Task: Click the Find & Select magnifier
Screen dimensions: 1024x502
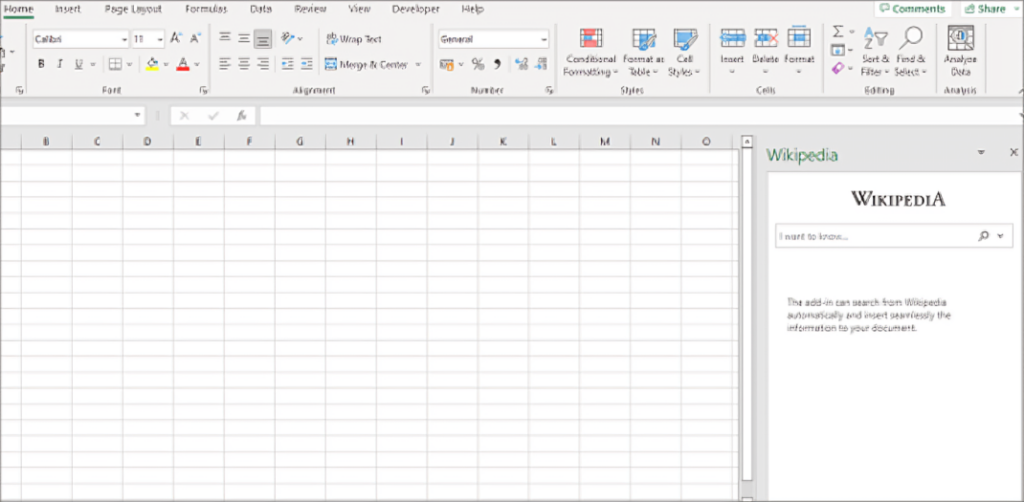Action: [x=910, y=39]
